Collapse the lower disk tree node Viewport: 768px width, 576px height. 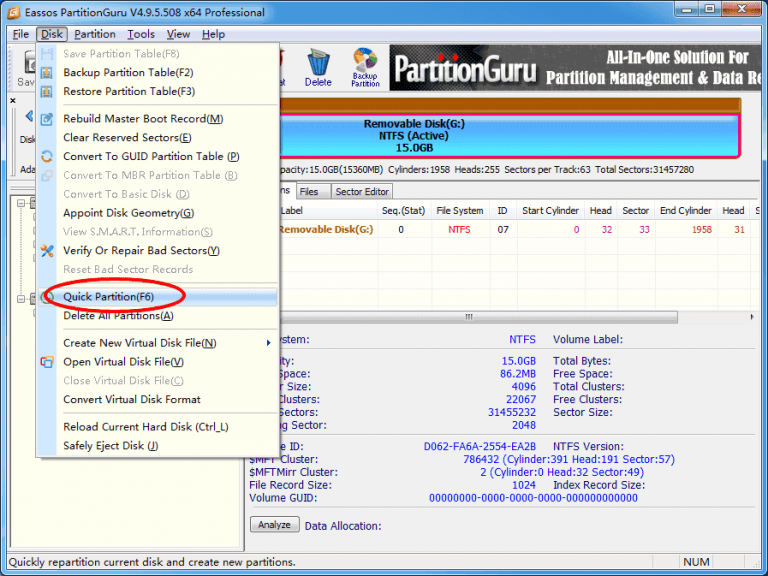[21, 298]
